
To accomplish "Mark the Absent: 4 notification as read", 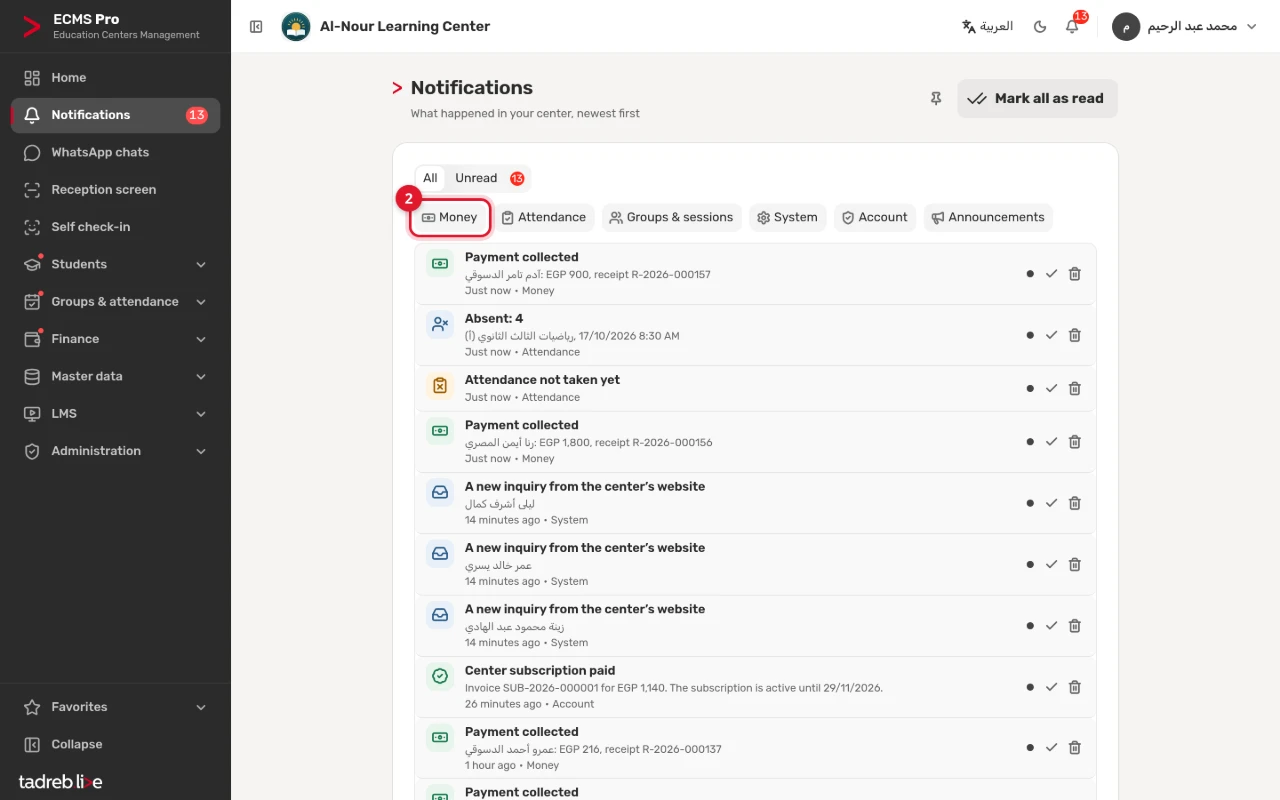I will pyautogui.click(x=1051, y=335).
